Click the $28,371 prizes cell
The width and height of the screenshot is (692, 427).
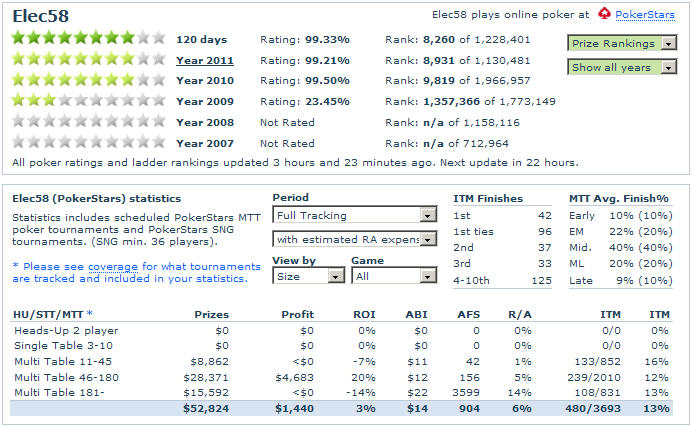(x=206, y=378)
